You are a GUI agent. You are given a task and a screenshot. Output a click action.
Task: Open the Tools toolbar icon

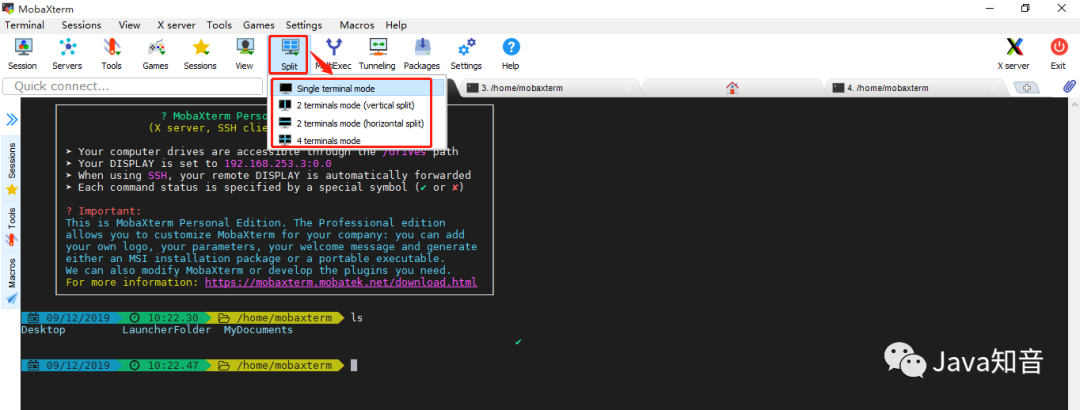click(111, 54)
